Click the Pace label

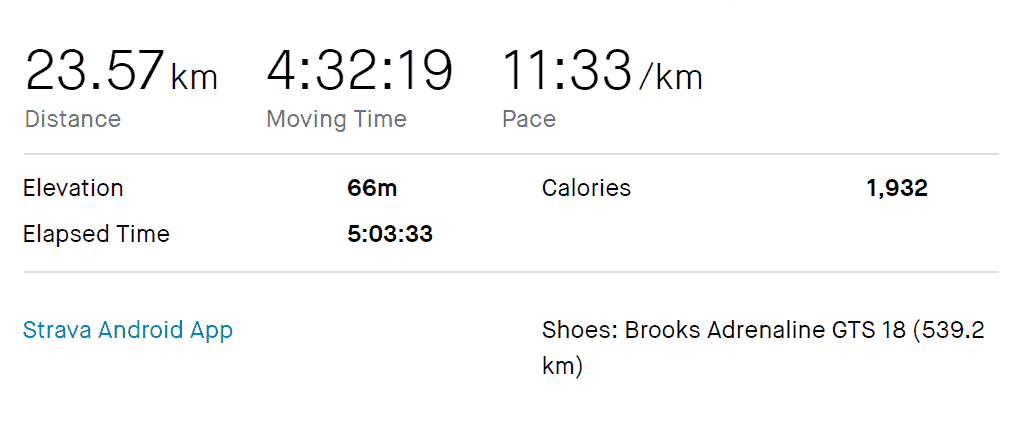tap(529, 119)
